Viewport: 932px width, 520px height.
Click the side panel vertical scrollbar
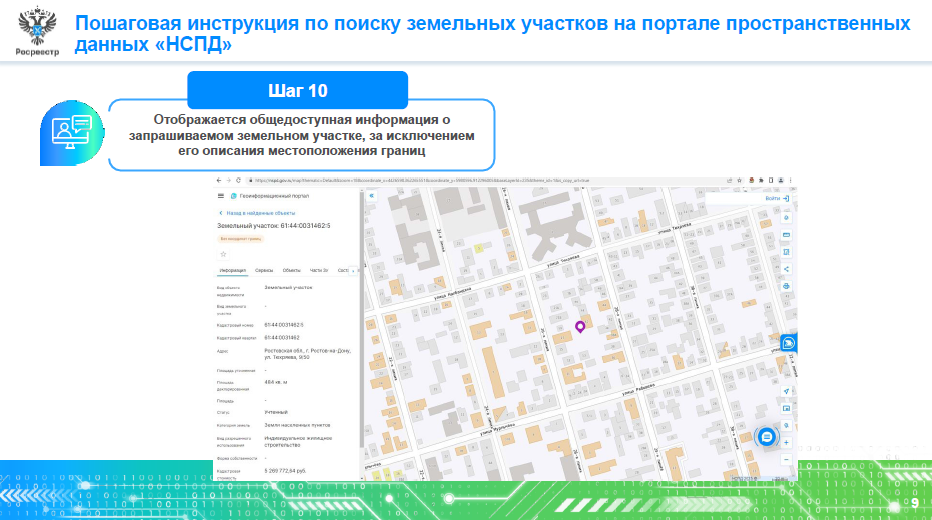click(x=361, y=319)
